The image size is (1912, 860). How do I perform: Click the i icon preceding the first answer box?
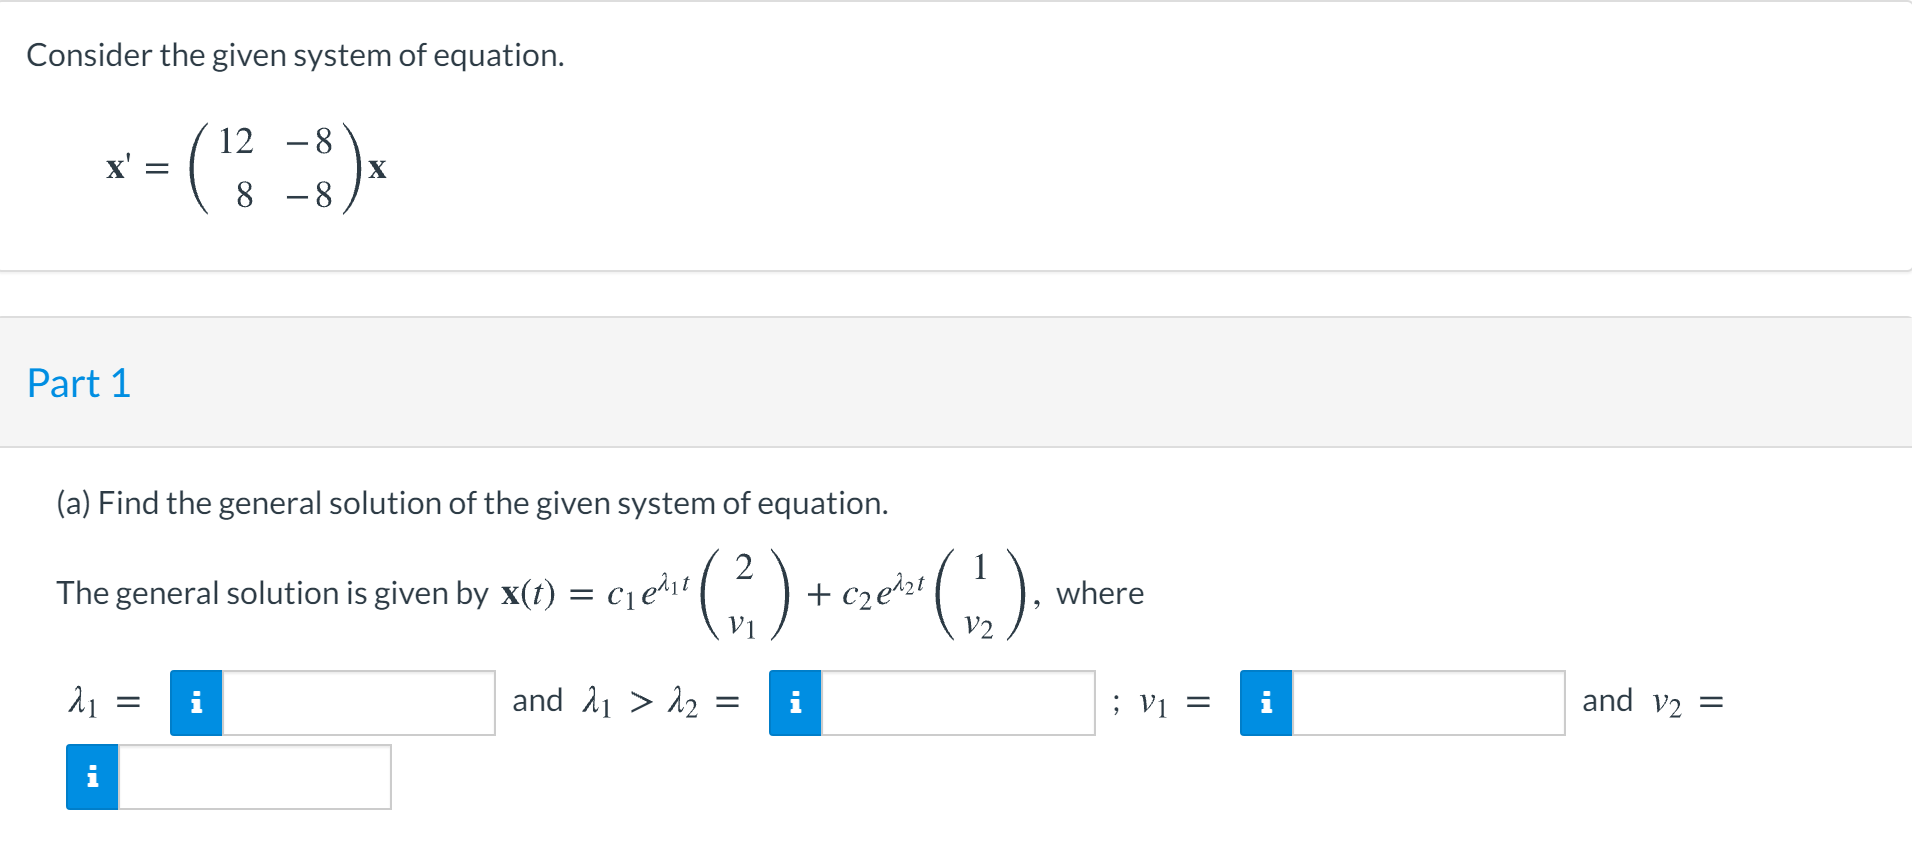click(196, 704)
